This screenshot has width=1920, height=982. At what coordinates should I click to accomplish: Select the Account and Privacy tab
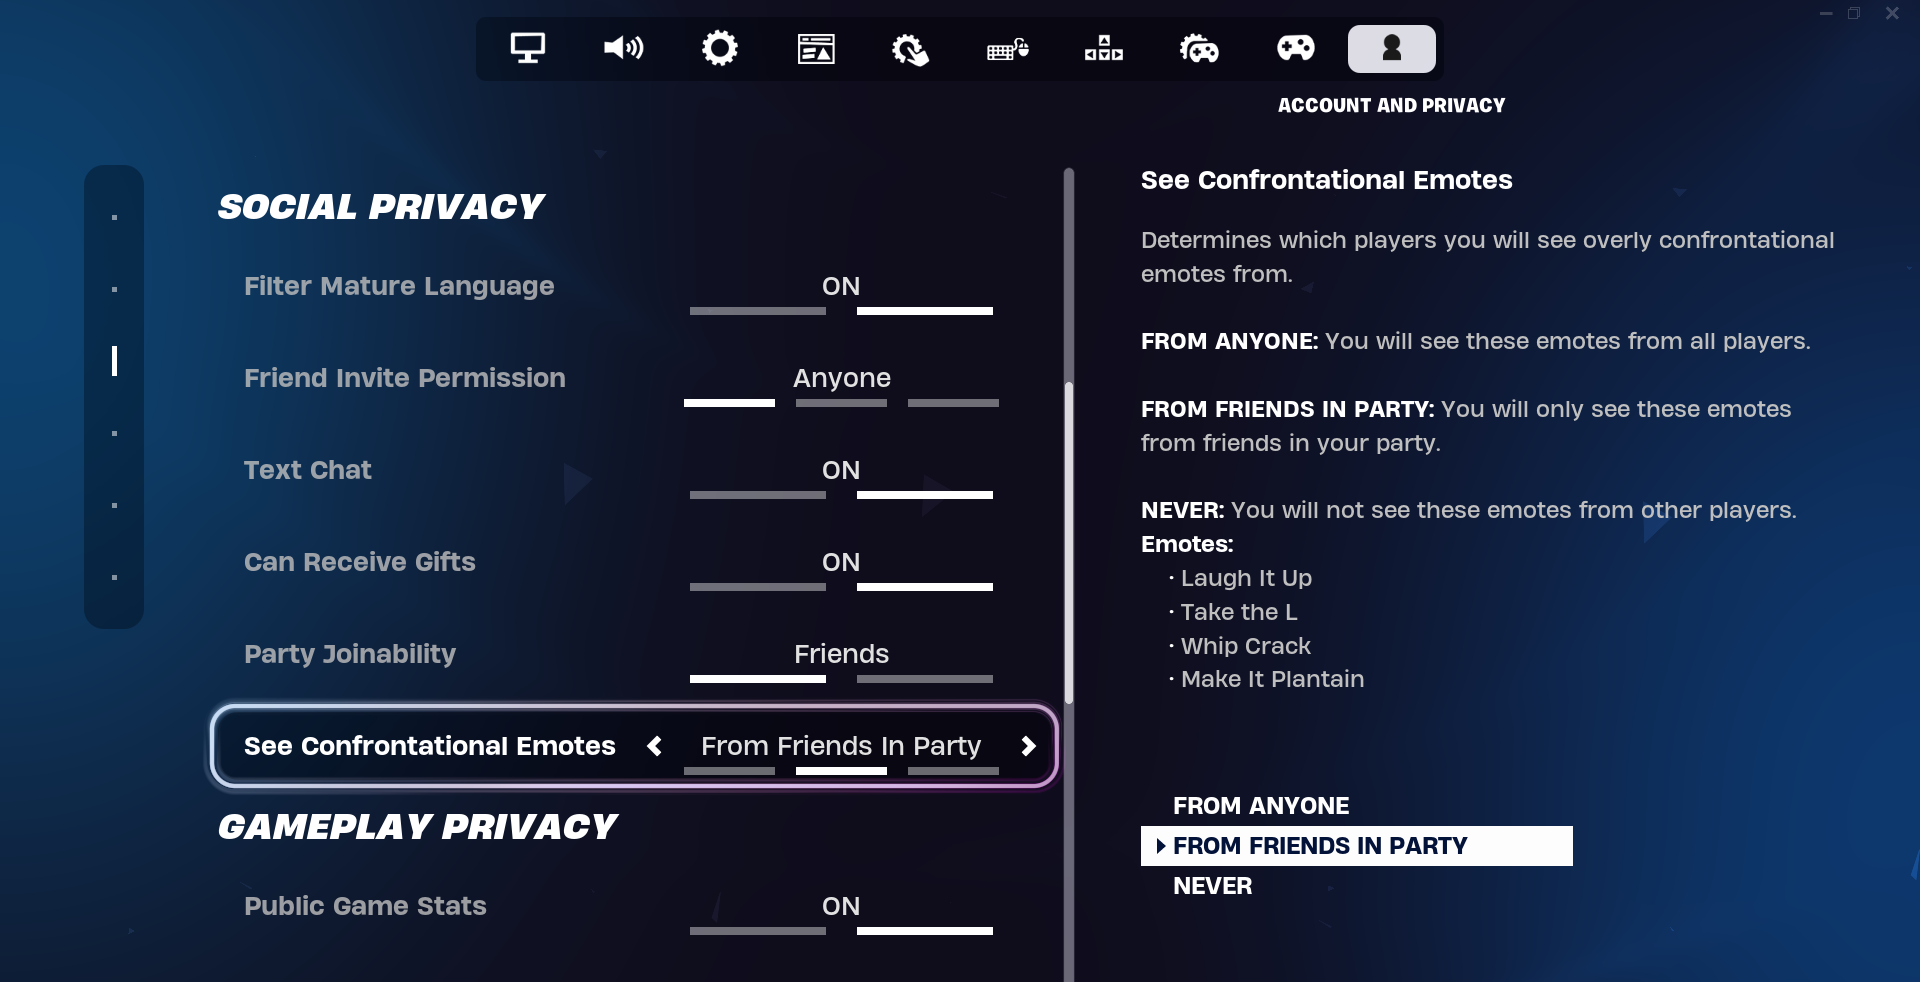point(1391,48)
